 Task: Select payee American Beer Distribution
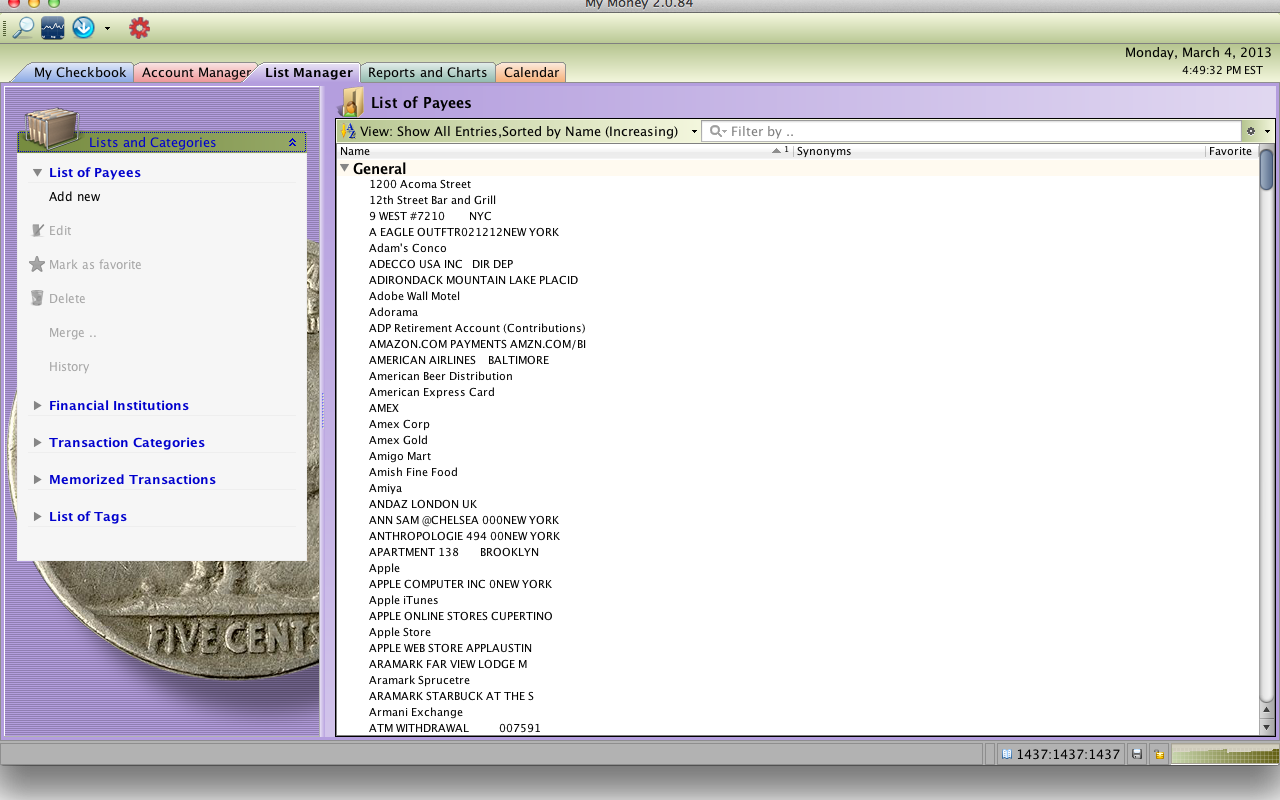pos(441,376)
